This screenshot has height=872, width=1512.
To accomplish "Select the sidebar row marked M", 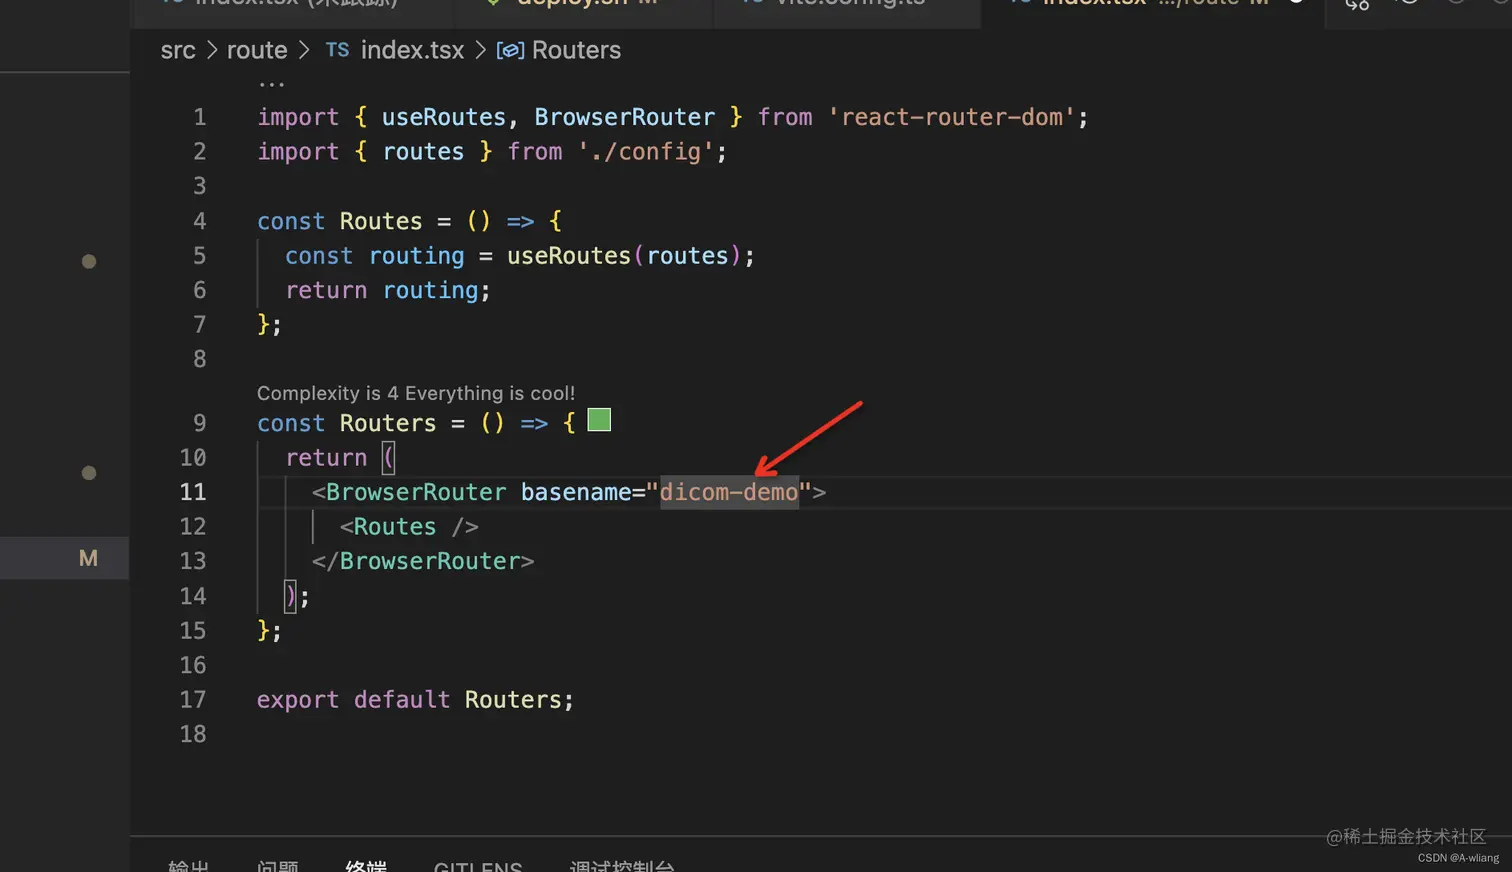I will [x=64, y=558].
